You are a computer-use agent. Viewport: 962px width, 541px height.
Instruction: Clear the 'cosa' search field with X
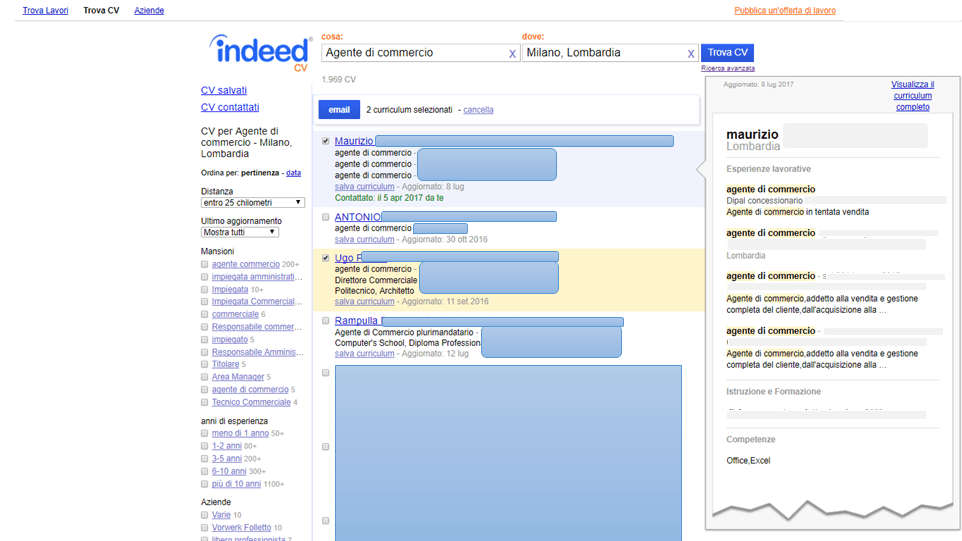click(x=512, y=54)
